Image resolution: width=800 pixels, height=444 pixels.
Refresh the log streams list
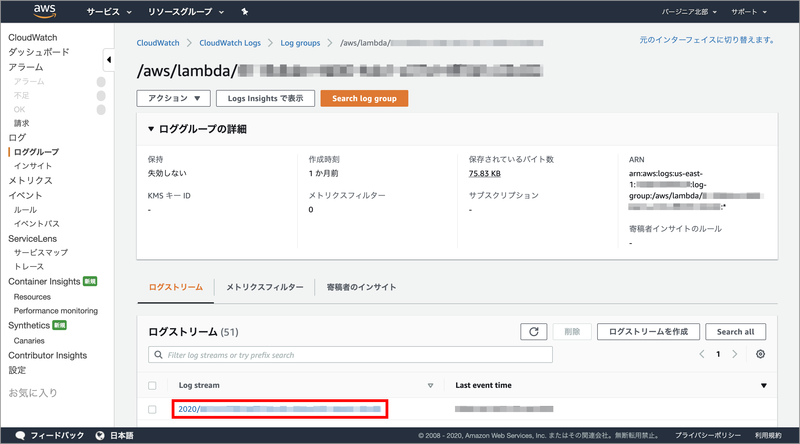pyautogui.click(x=534, y=332)
